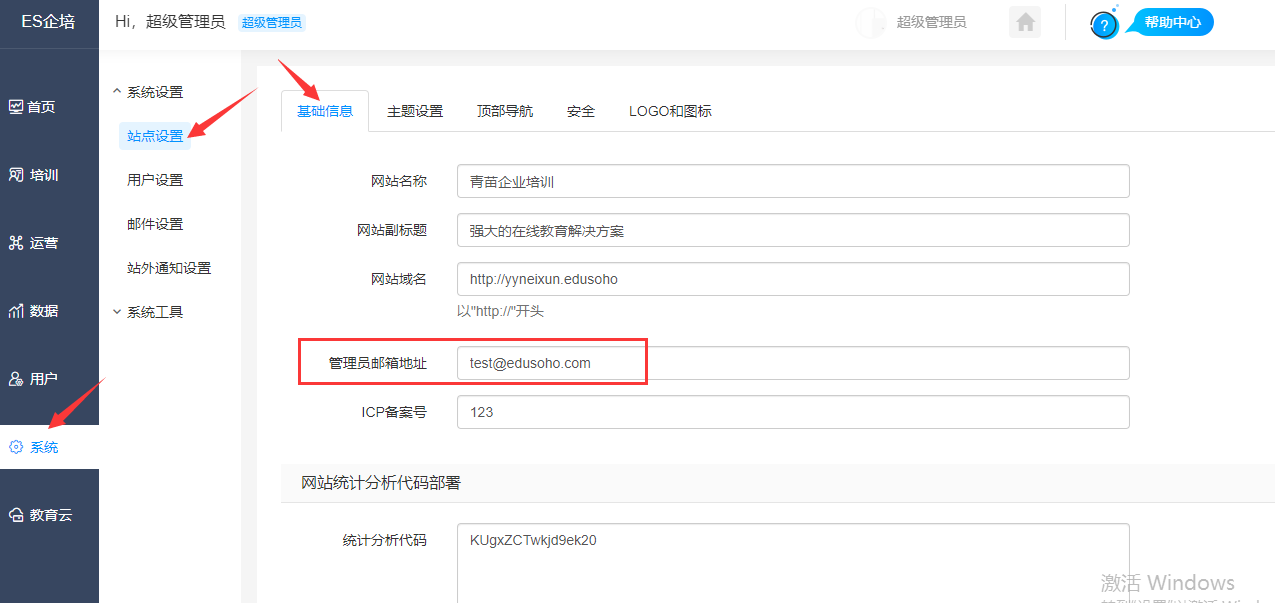1275x603 pixels.
Task: Click the 以"http://"开头 hint text
Action: pyautogui.click(x=500, y=311)
